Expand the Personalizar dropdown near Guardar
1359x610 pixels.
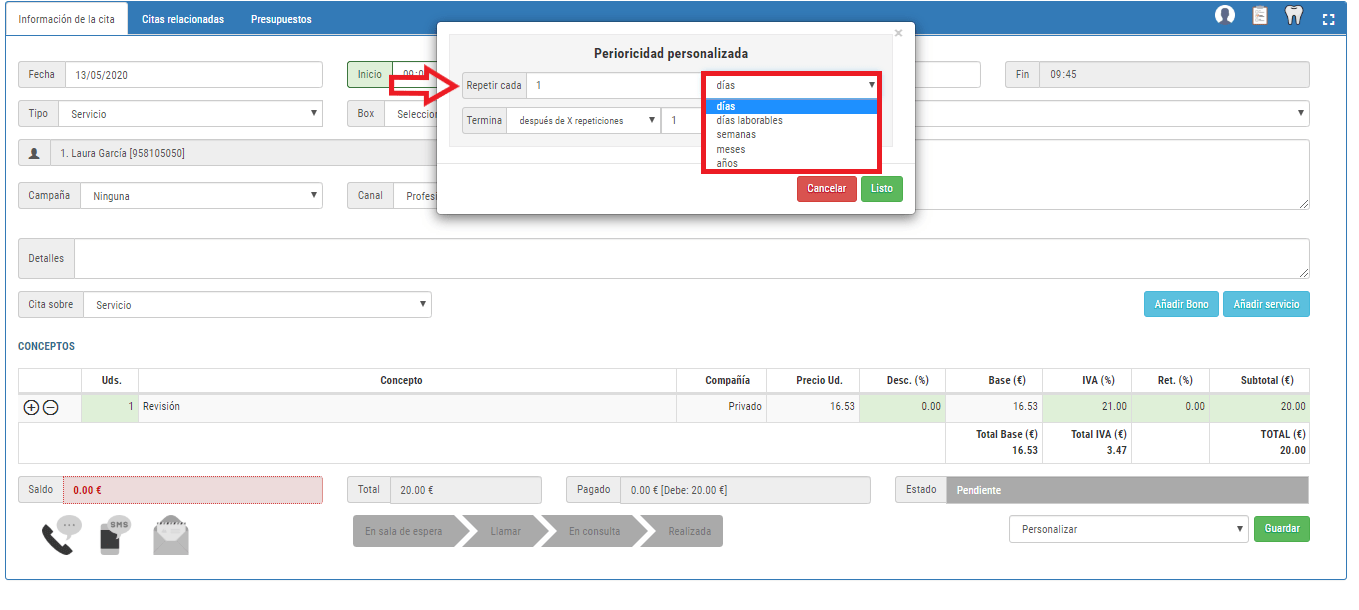(1128, 529)
